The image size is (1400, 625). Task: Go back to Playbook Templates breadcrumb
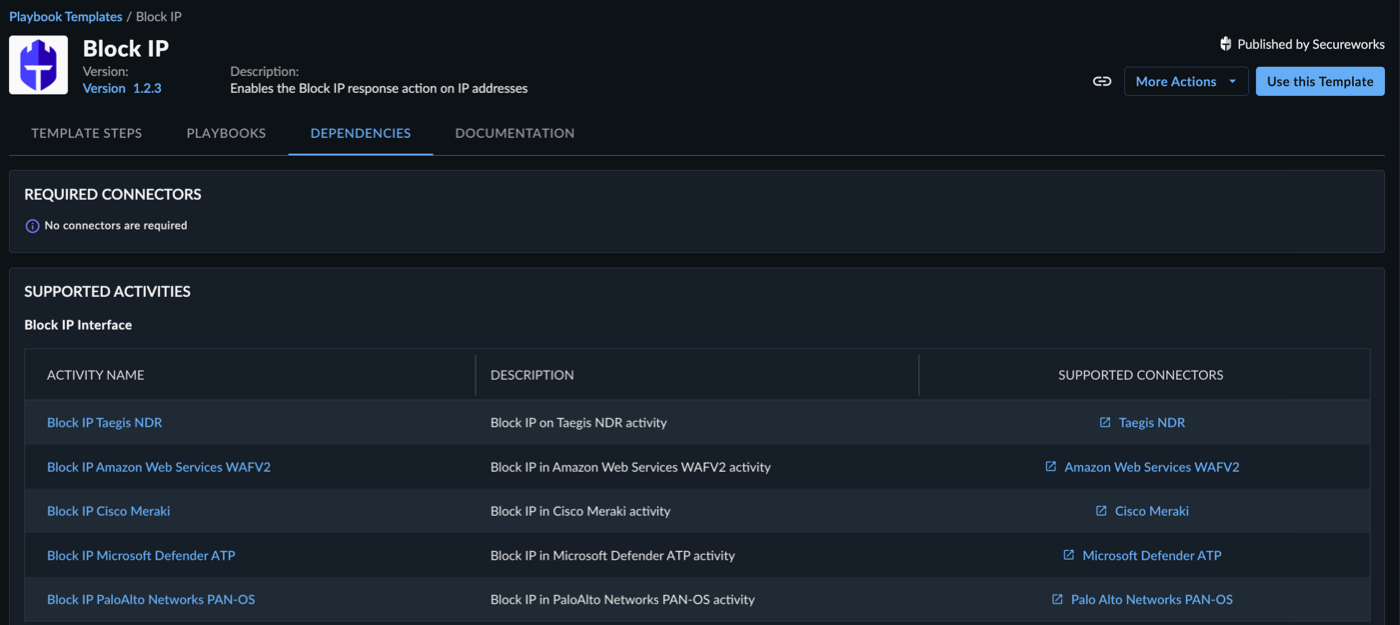tap(66, 17)
